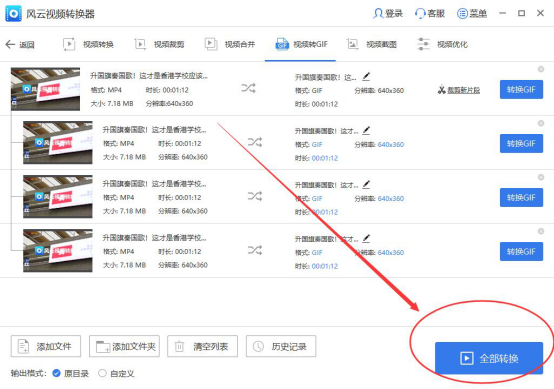Click the blue GIF format value in second row
The image size is (554, 389).
pyautogui.click(x=317, y=145)
